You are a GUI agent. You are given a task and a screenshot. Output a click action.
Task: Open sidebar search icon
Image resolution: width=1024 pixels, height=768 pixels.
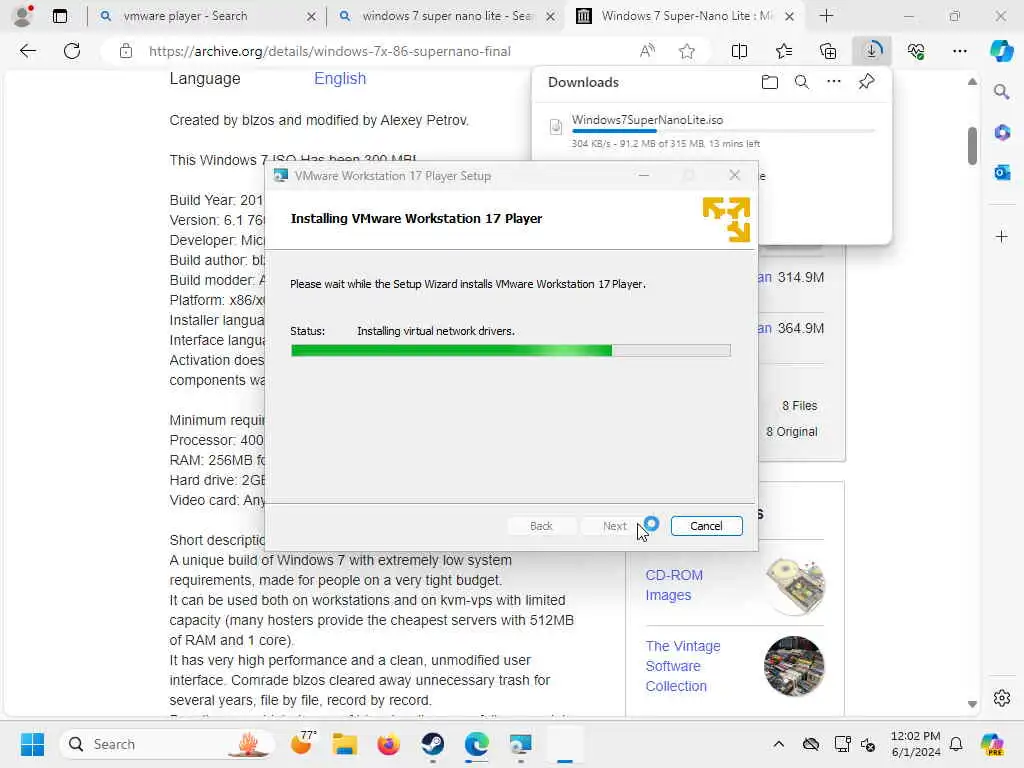click(x=1002, y=92)
